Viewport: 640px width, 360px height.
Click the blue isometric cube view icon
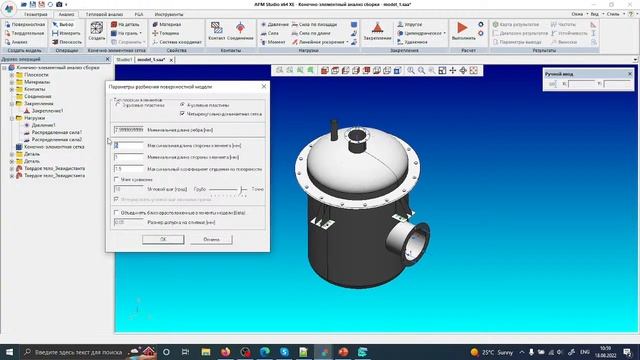[398, 71]
